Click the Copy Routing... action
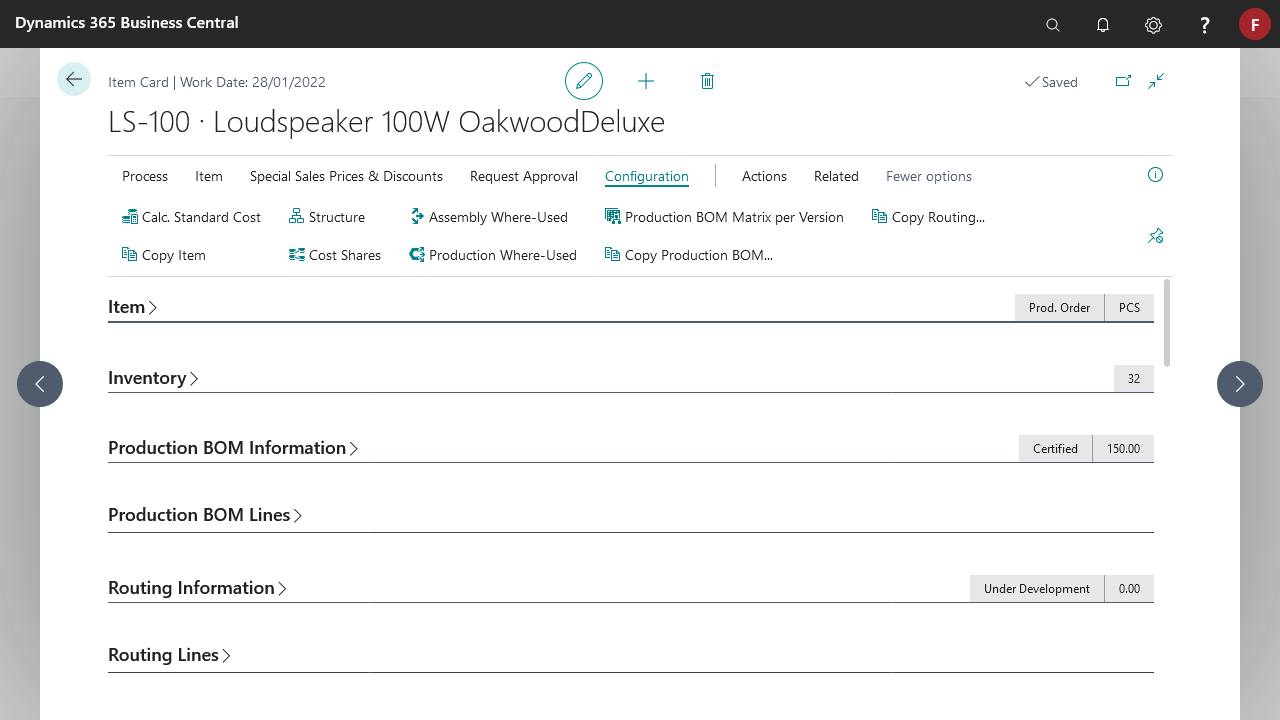Viewport: 1280px width, 720px height. click(928, 217)
